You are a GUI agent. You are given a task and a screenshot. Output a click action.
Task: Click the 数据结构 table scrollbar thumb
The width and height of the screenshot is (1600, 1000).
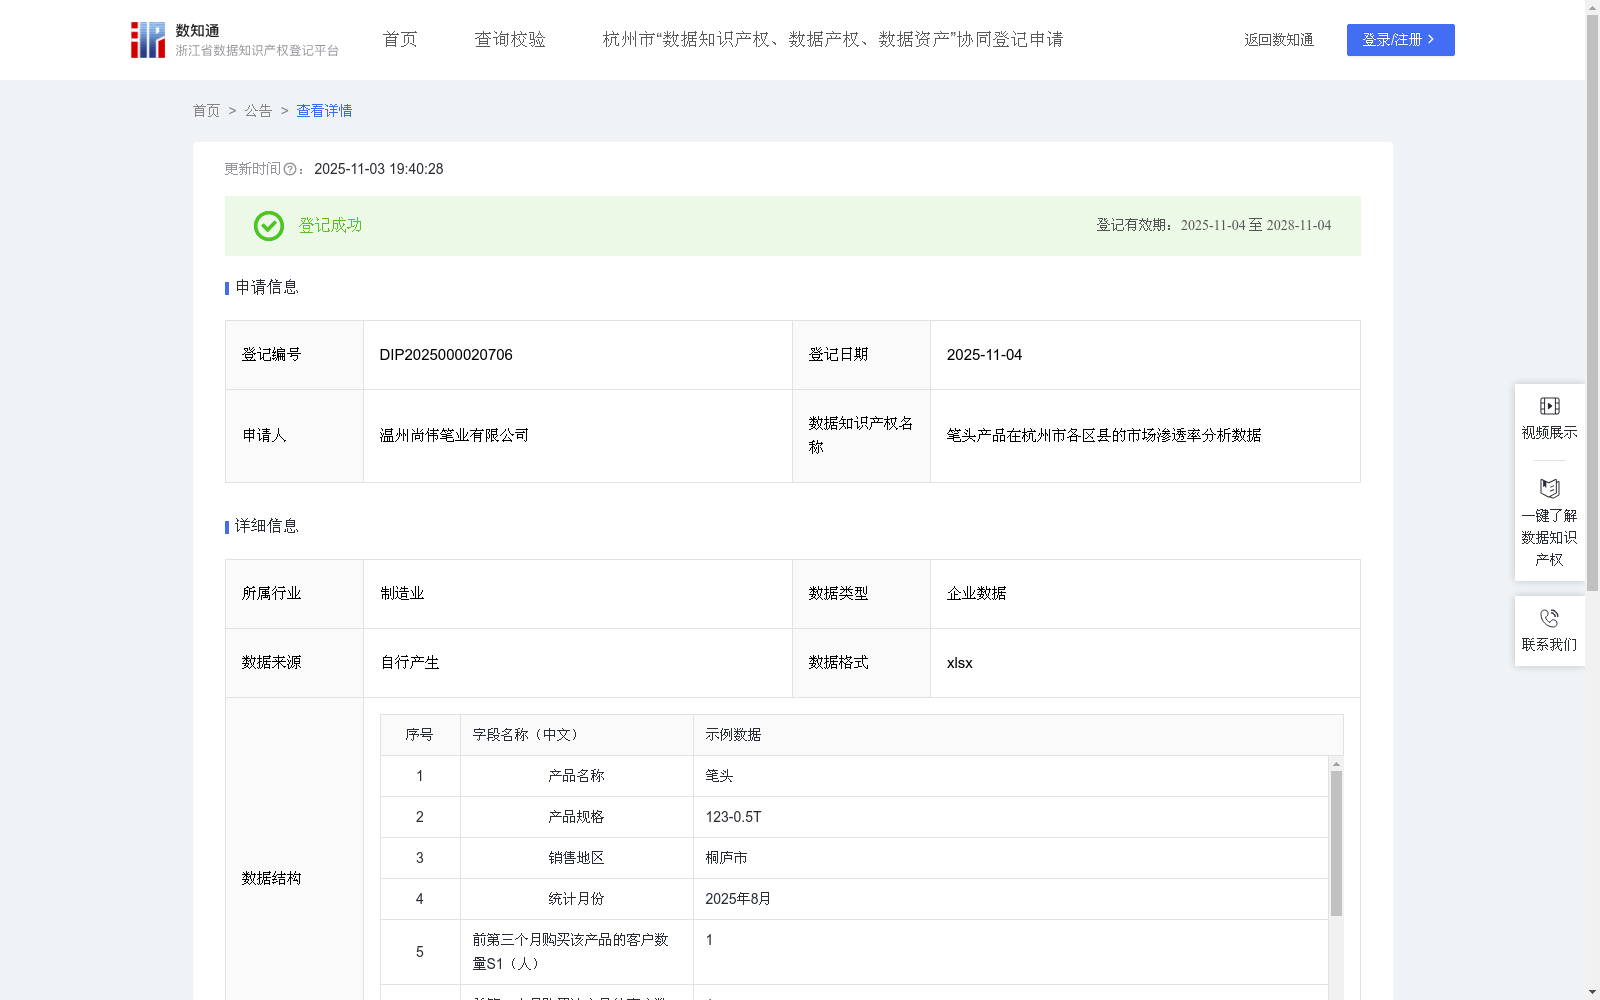[1336, 843]
